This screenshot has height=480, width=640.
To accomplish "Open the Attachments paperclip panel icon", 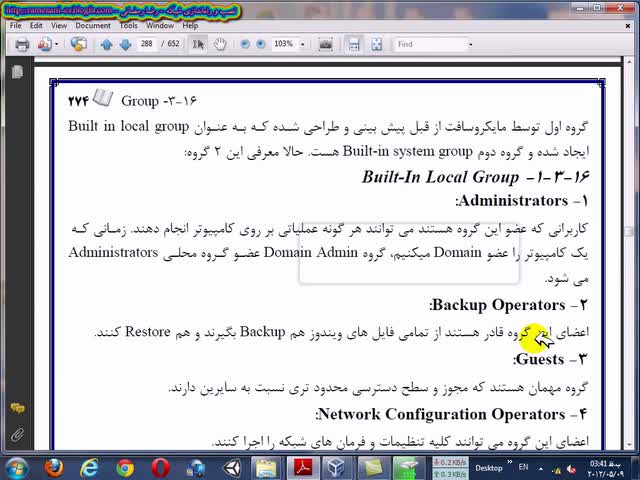I will 17,435.
